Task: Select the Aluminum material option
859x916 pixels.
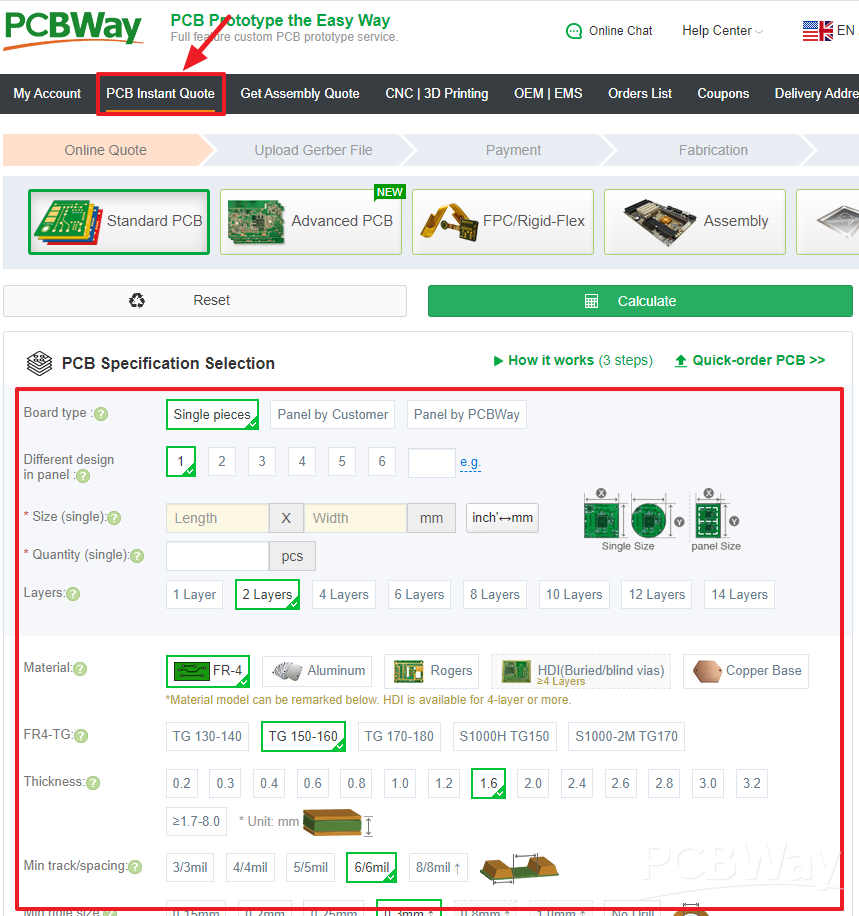Action: coord(316,671)
